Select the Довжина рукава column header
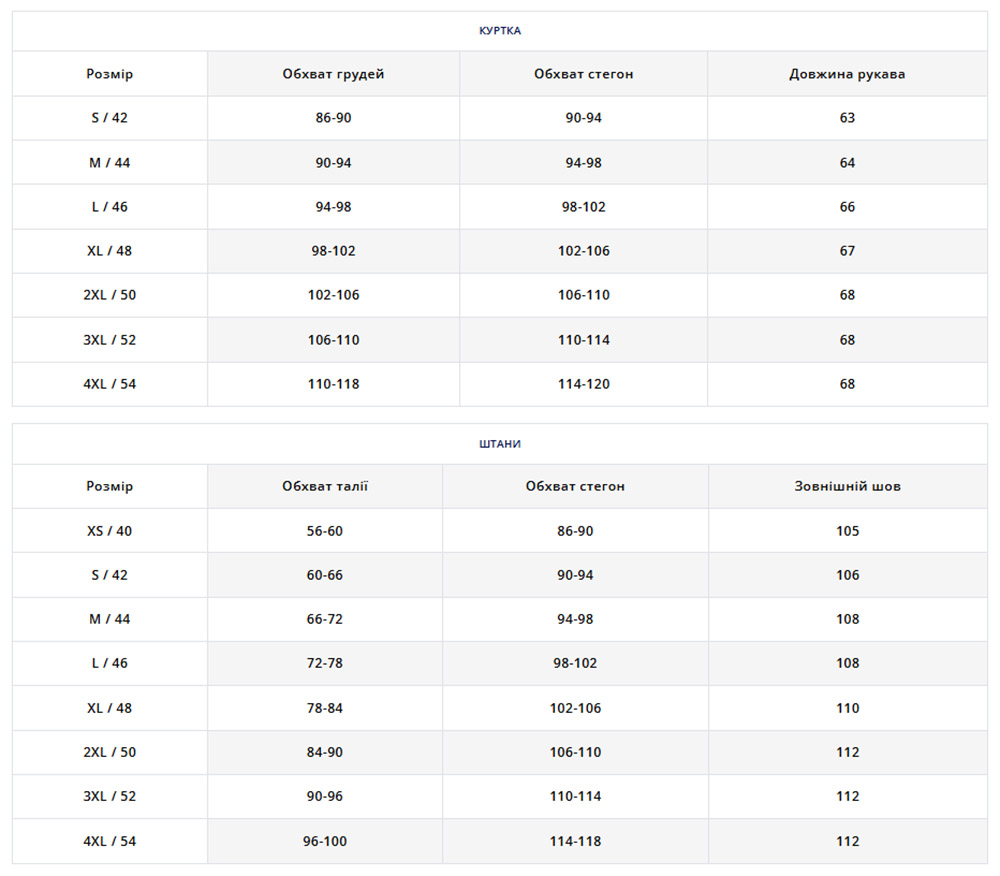 pyautogui.click(x=847, y=74)
